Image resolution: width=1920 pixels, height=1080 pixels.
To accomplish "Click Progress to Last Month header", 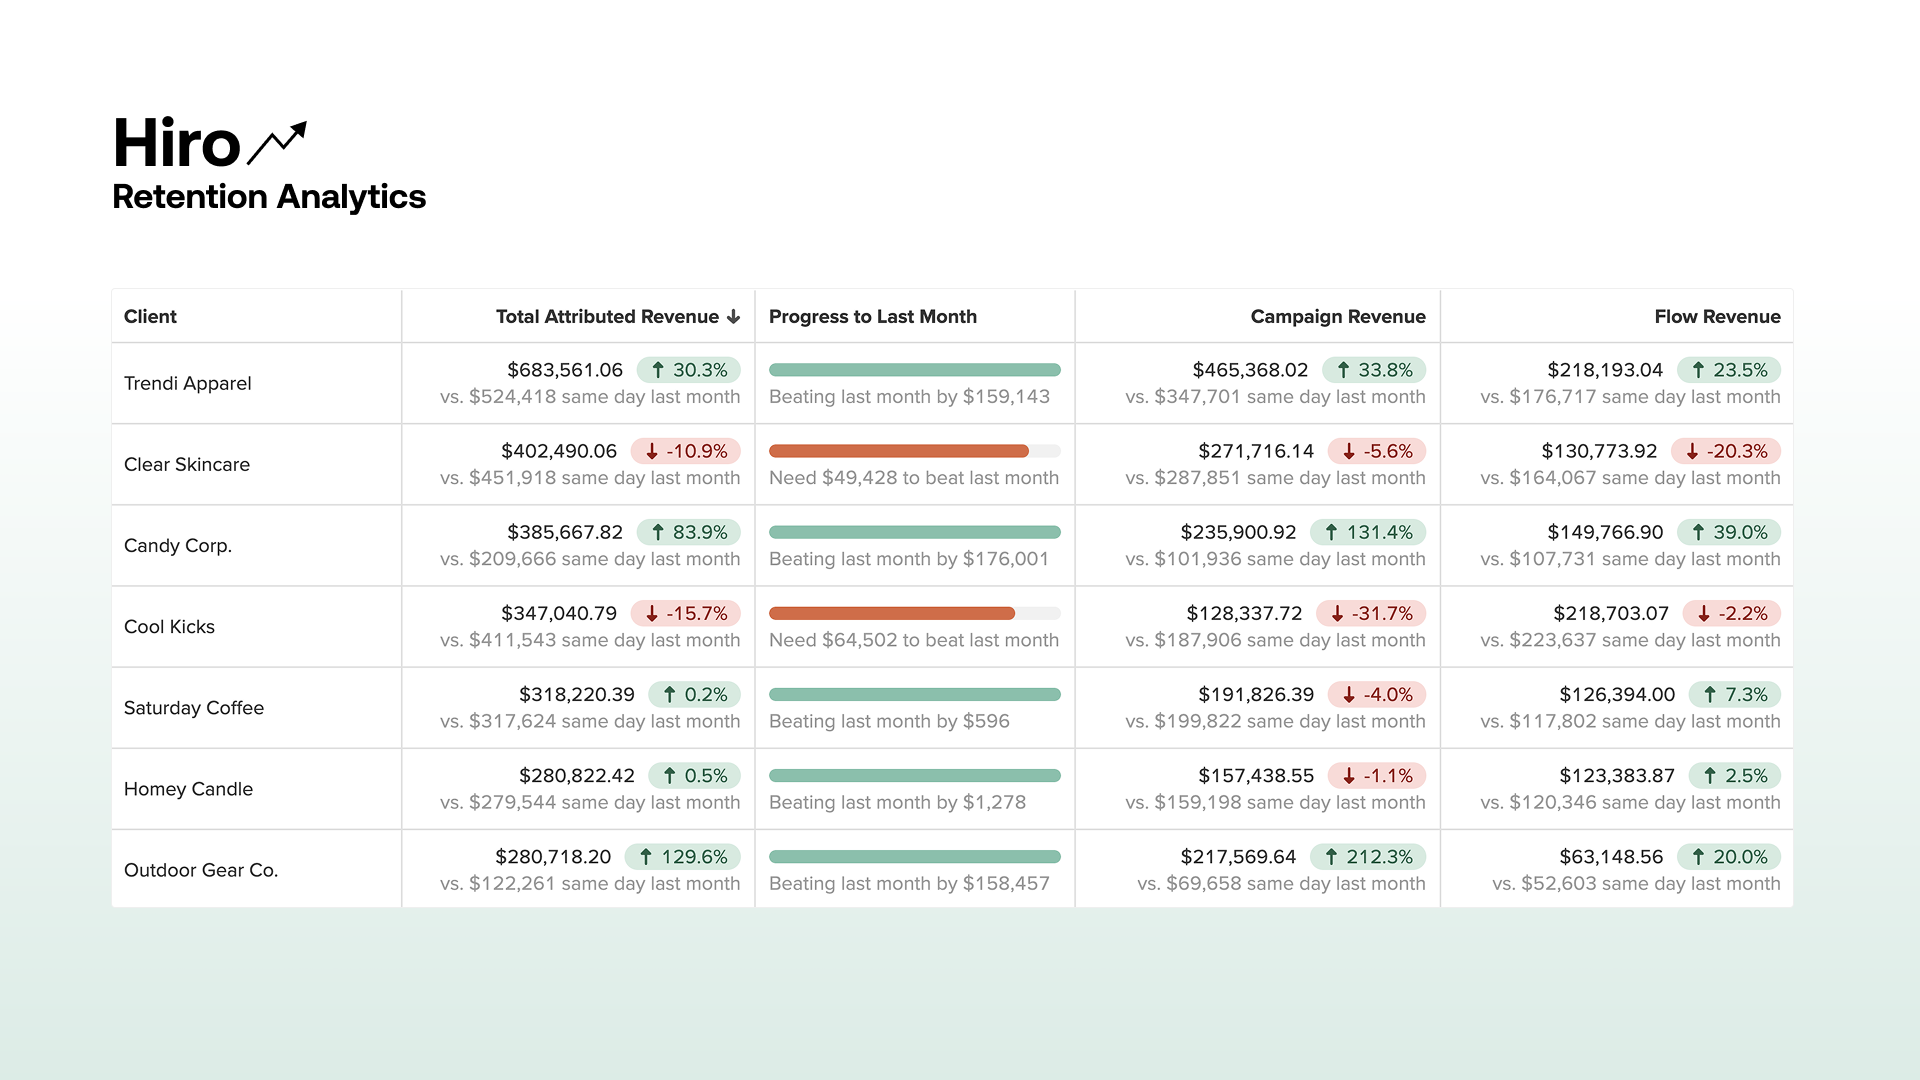I will tap(872, 317).
